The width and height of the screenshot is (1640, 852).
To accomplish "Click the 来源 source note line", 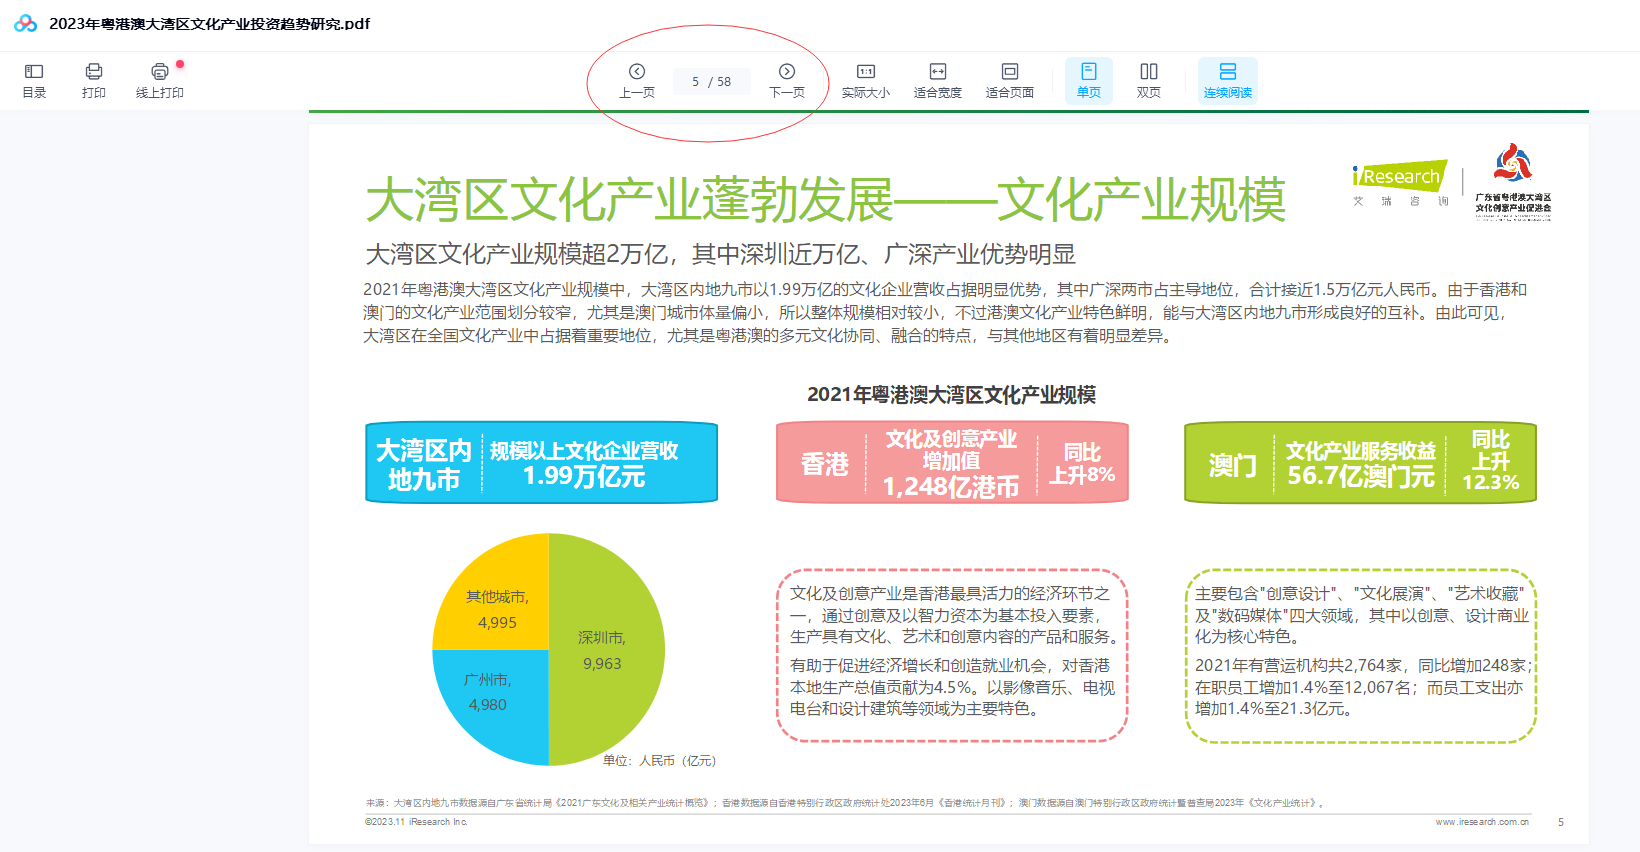I will coord(844,803).
